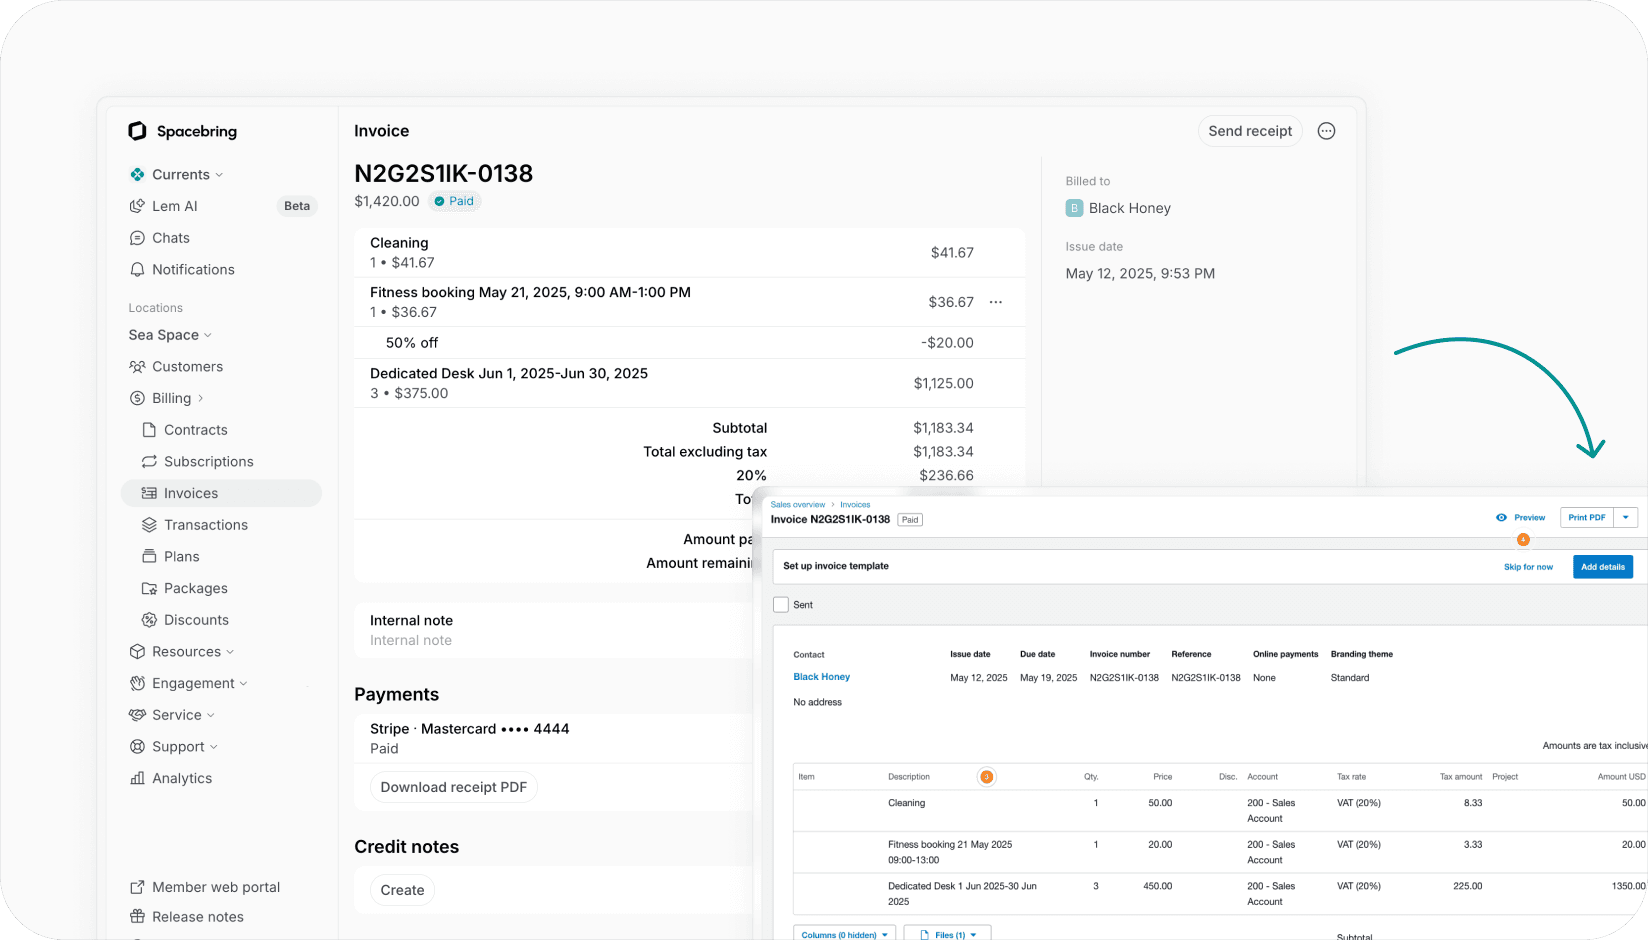Image resolution: width=1648 pixels, height=940 pixels.
Task: Click Member web portal external-link icon
Action: click(137, 887)
